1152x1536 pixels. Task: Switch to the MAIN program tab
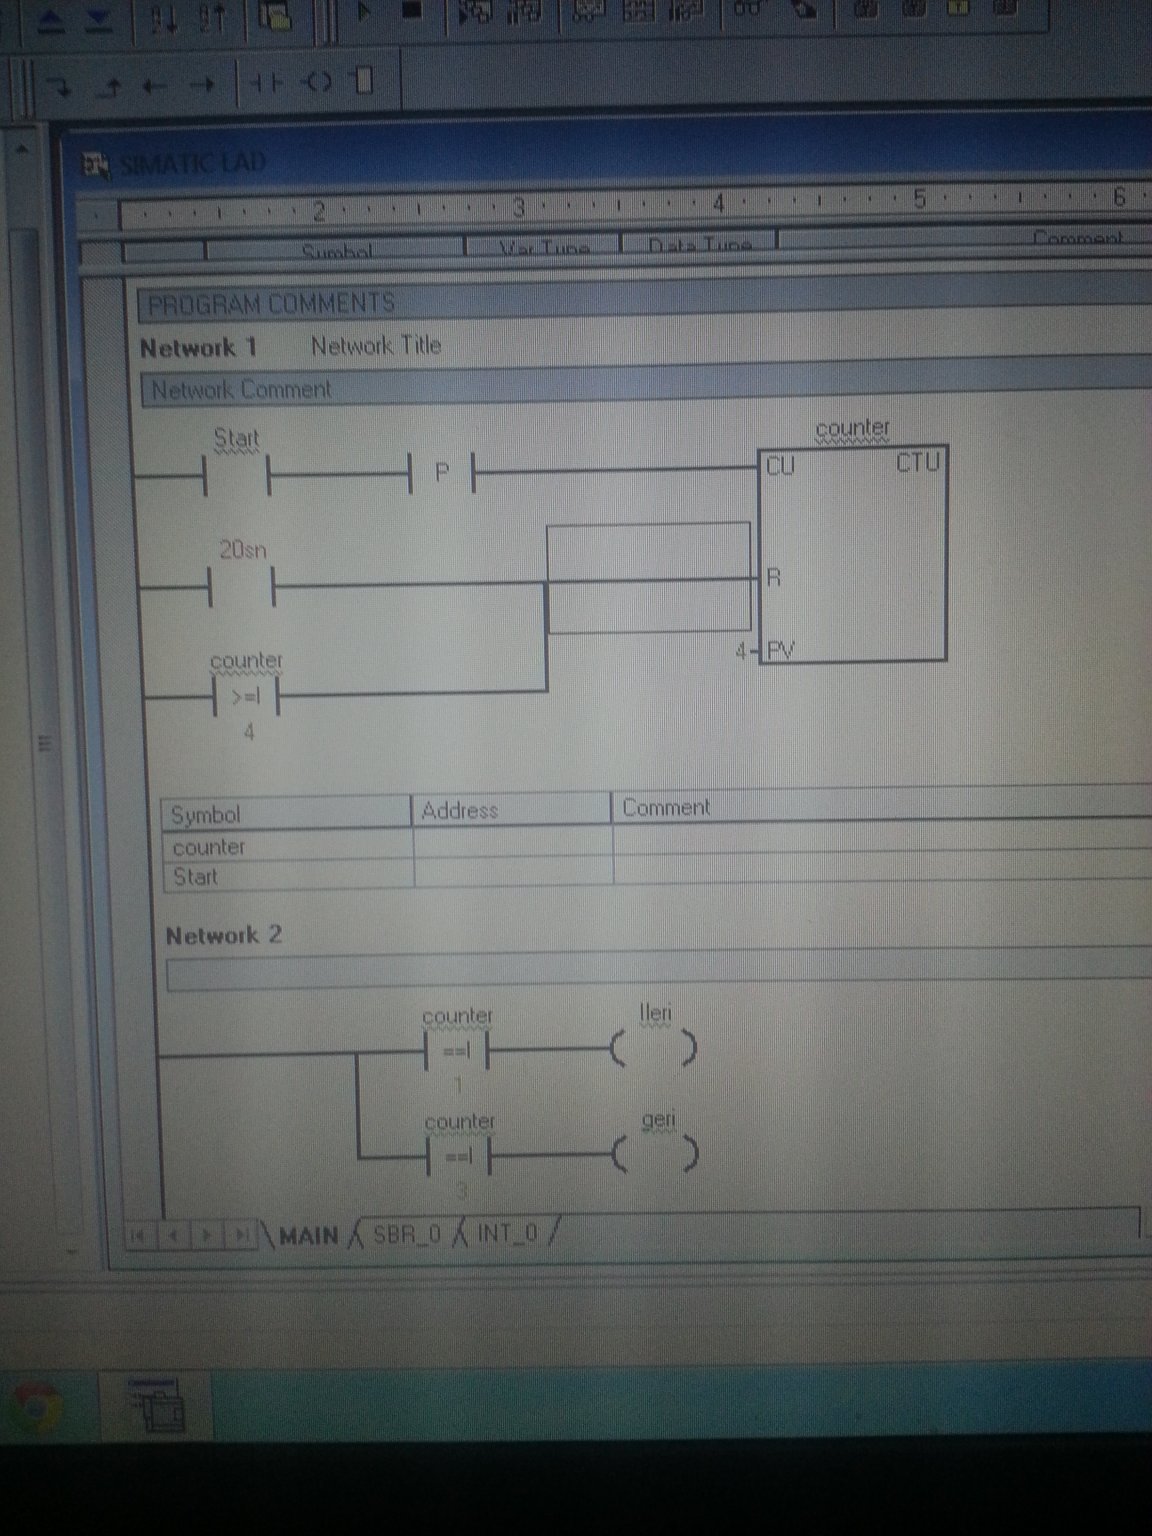tap(309, 1236)
